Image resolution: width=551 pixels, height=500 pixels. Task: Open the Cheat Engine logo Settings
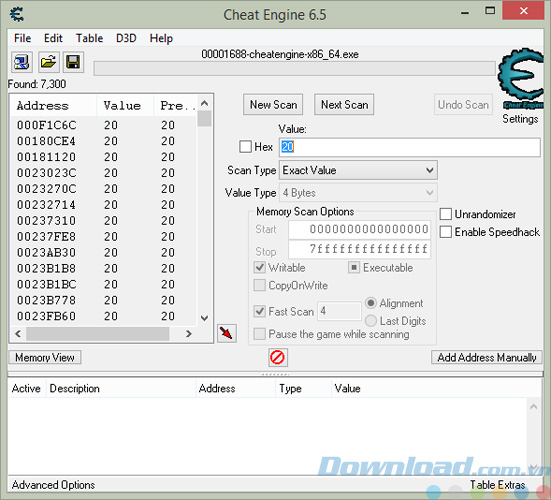tap(520, 86)
